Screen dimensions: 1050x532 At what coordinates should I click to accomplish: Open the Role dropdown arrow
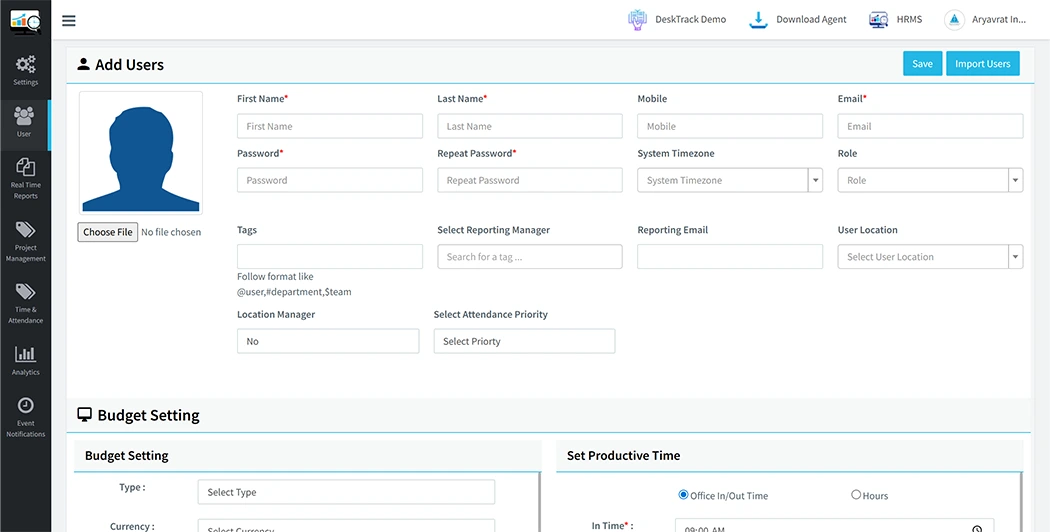click(1016, 180)
